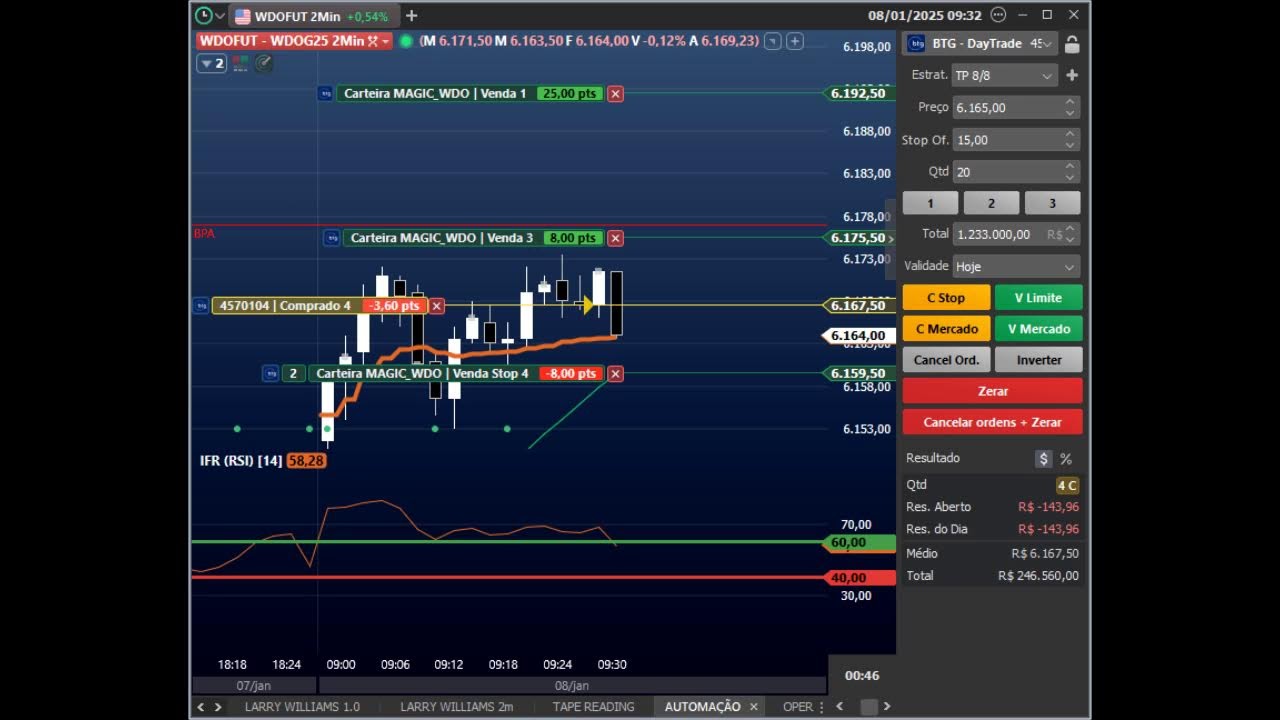This screenshot has width=1280, height=720.
Task: Add a new tab with the plus button
Action: pyautogui.click(x=411, y=16)
